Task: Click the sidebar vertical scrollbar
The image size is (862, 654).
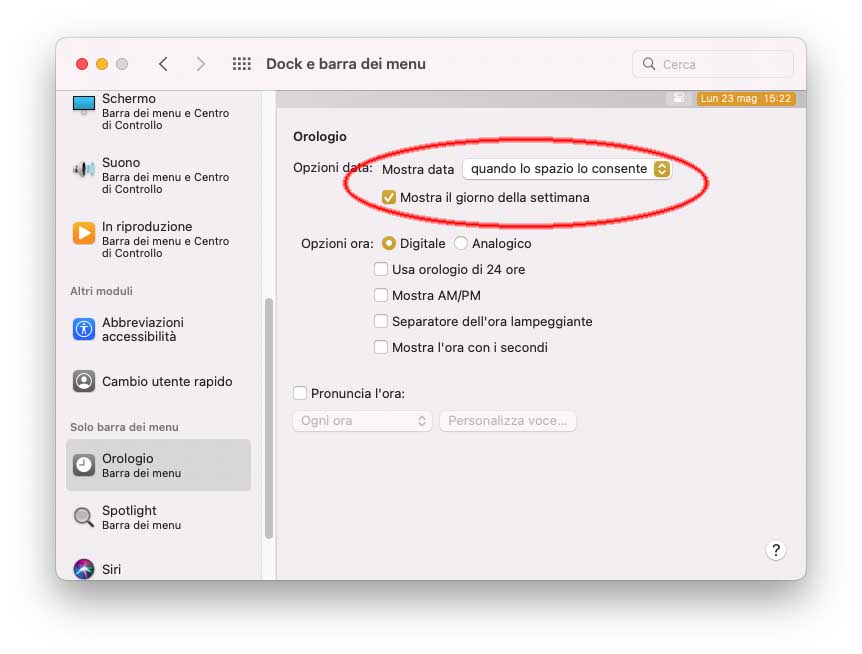Action: coord(269,419)
